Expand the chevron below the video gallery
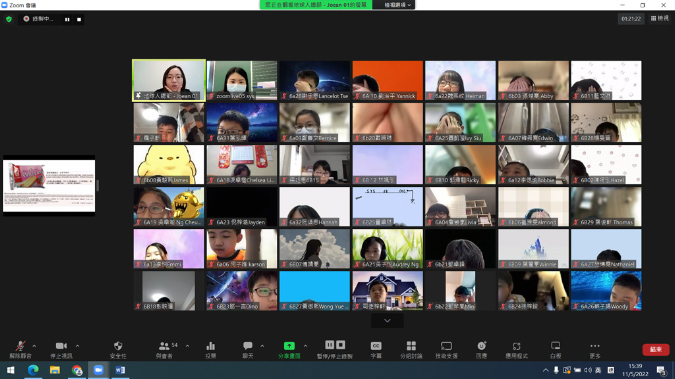Screen dimensions: 675x379 (387, 320)
